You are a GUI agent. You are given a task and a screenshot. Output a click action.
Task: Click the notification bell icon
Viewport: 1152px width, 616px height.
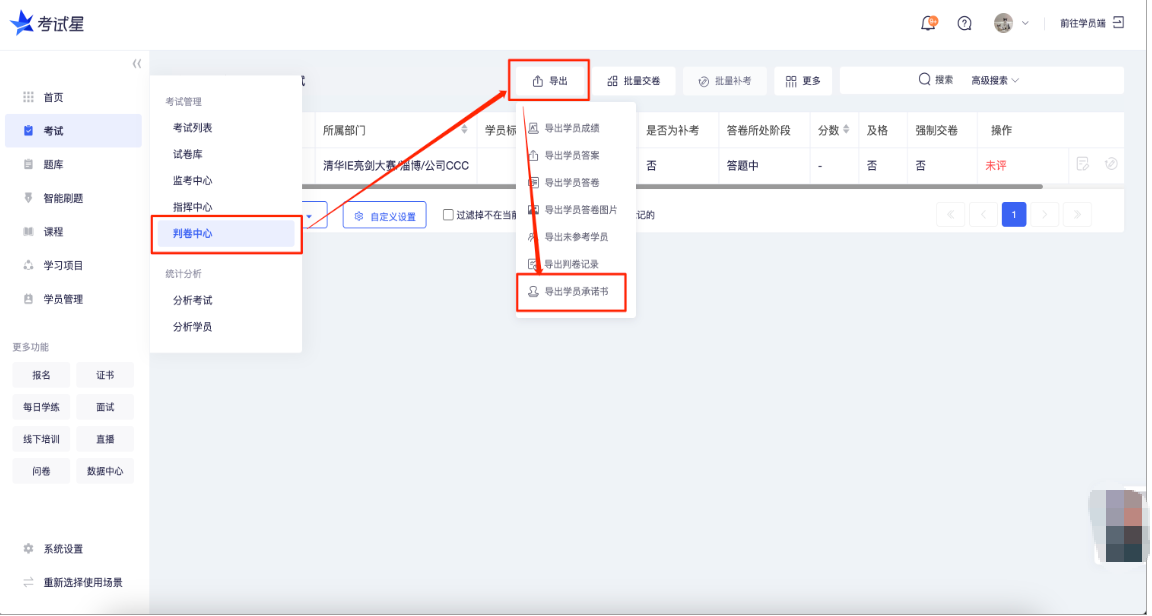(929, 23)
